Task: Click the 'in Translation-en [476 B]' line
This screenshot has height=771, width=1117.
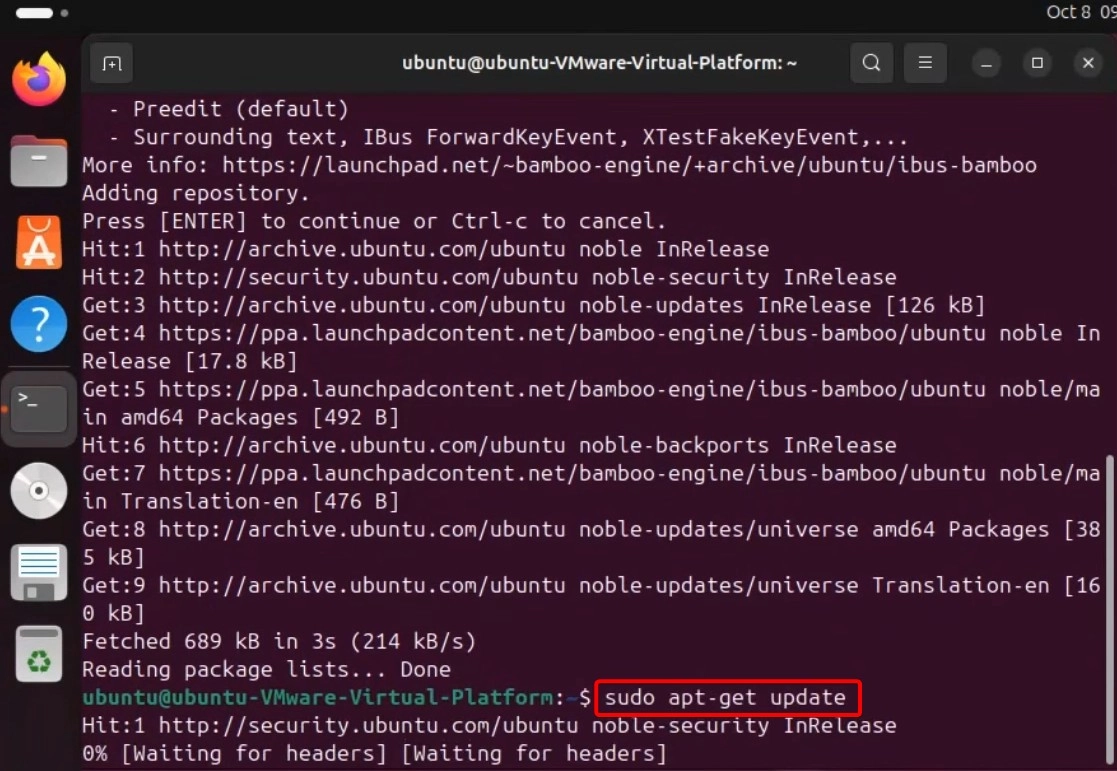Action: pos(241,502)
